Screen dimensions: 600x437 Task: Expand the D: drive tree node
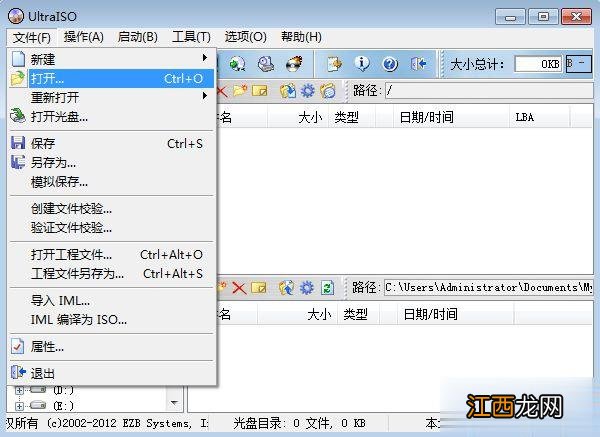pos(19,390)
